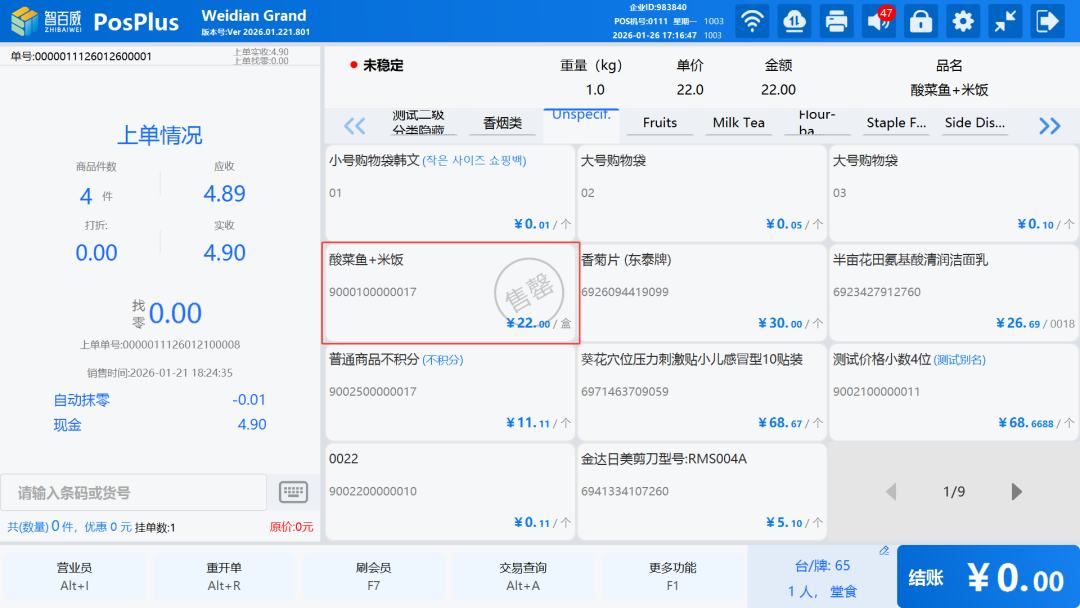Go to previous product page arrow
Image resolution: width=1080 pixels, height=608 pixels.
click(891, 492)
